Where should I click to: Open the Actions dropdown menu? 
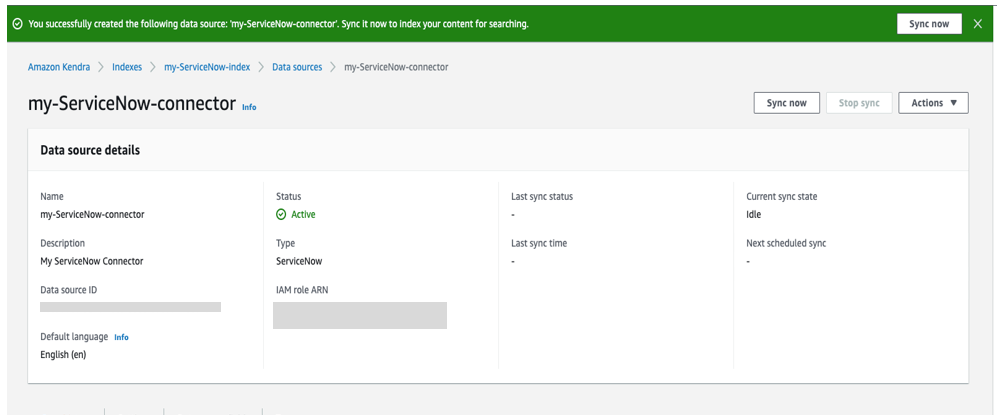coord(933,103)
